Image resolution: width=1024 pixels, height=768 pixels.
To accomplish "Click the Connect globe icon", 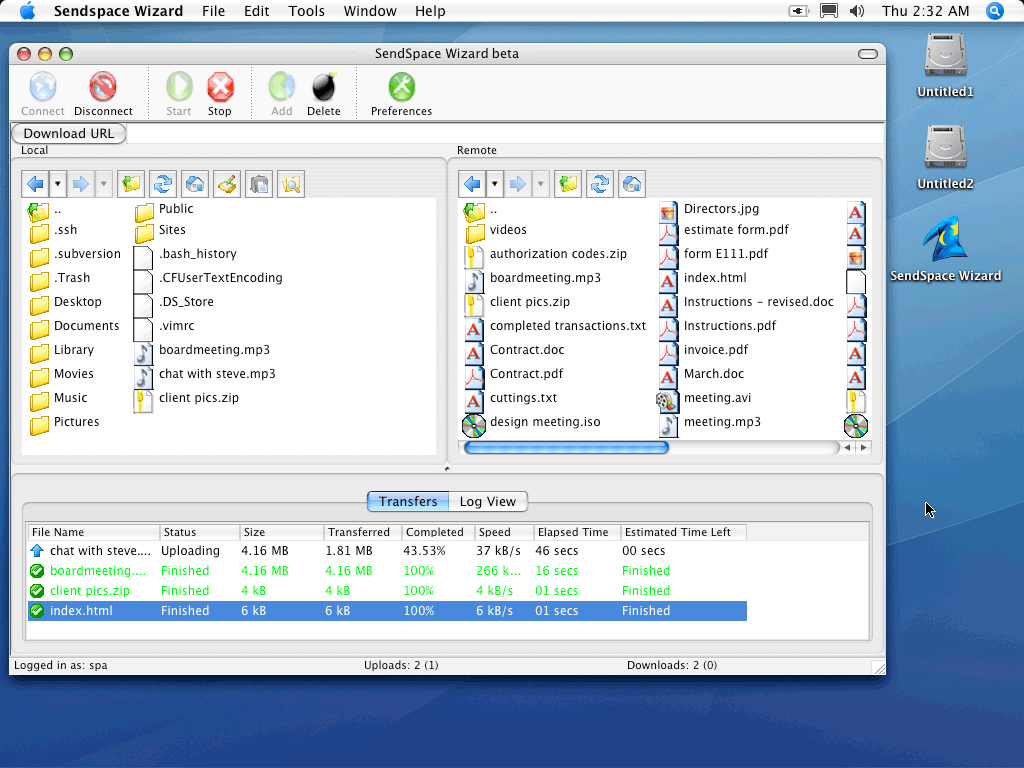I will pyautogui.click(x=43, y=87).
